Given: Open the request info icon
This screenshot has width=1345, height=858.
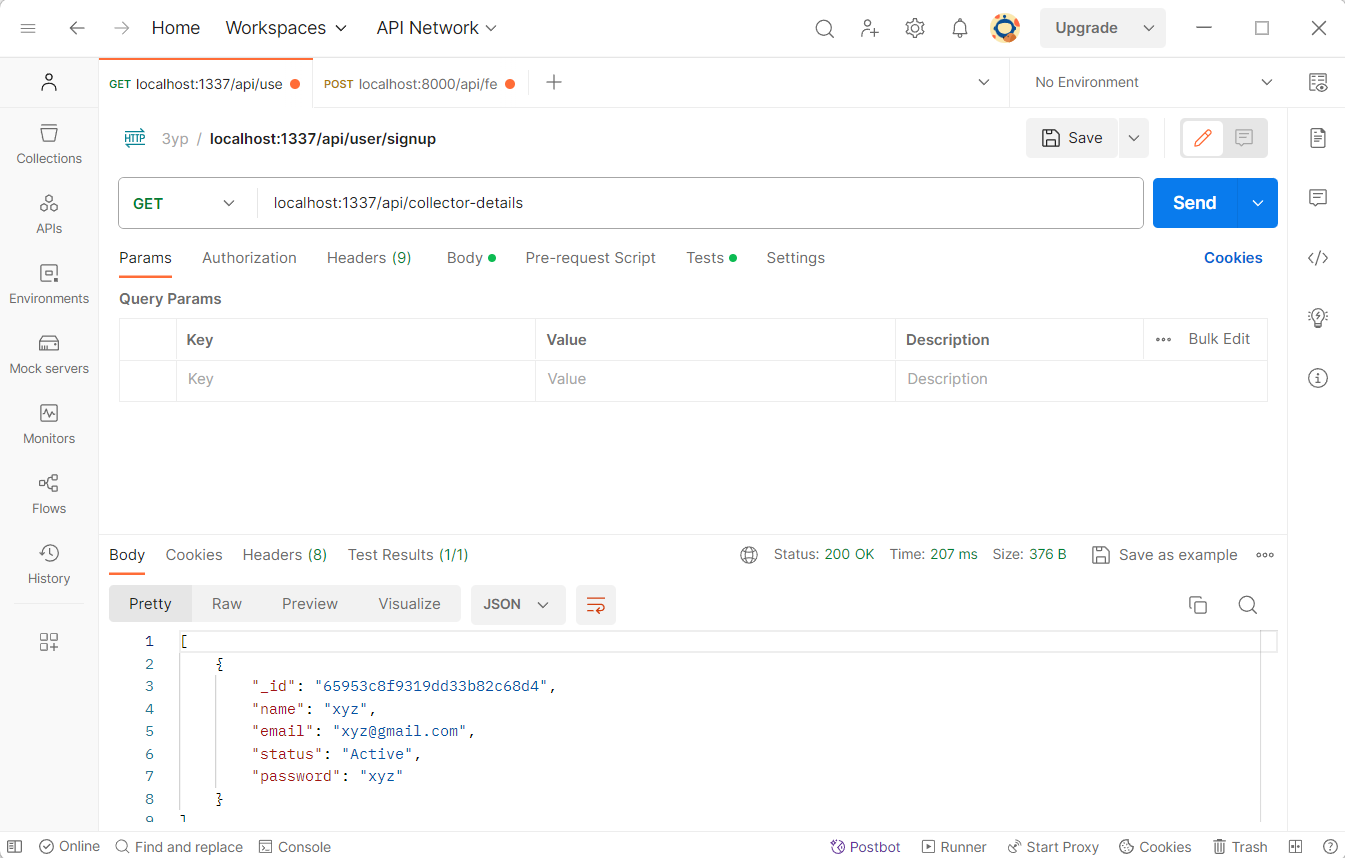Looking at the screenshot, I should pos(1318,378).
